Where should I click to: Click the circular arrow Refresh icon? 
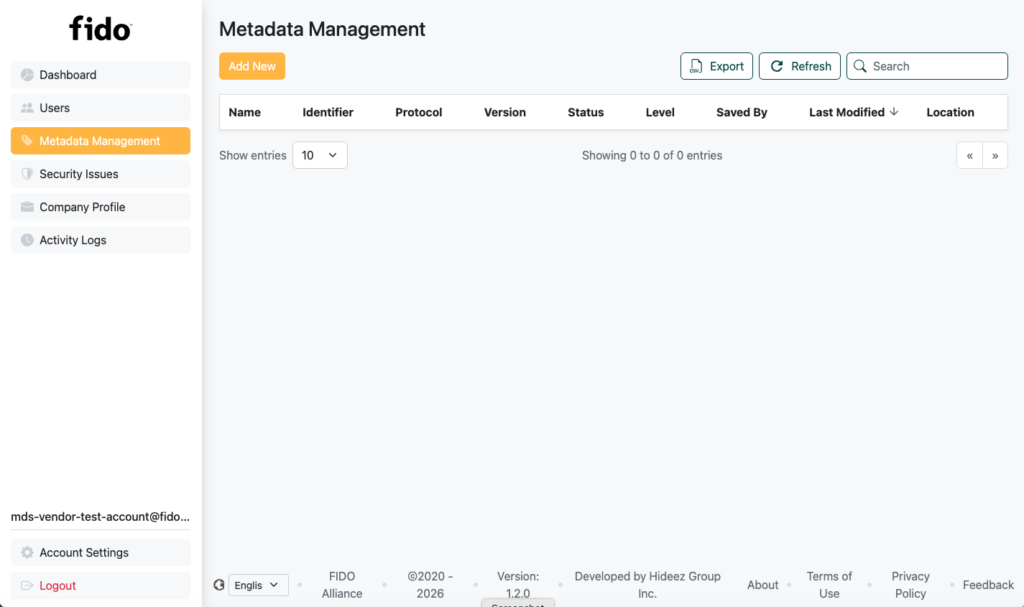776,66
